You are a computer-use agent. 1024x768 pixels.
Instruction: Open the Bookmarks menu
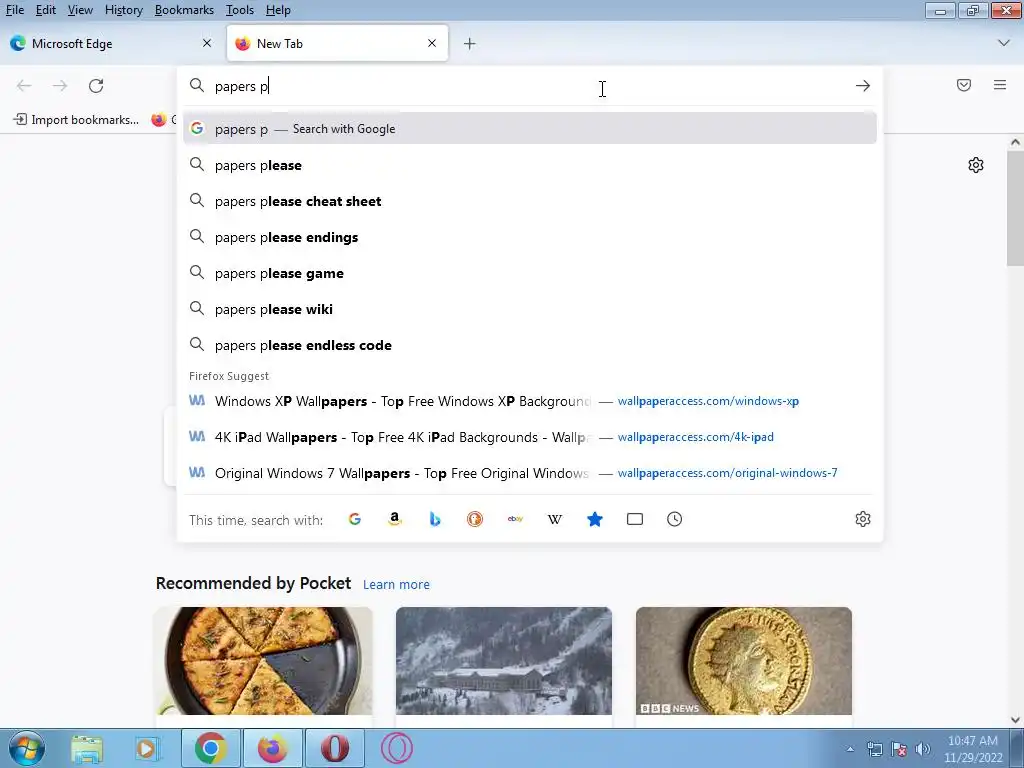point(184,10)
